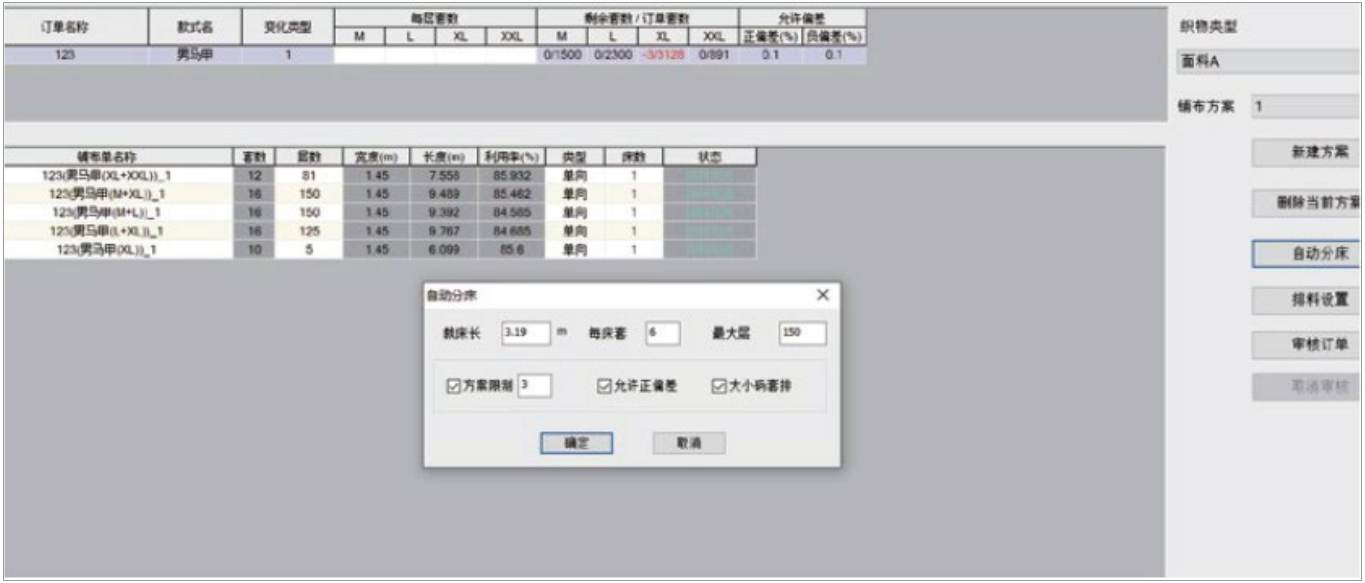Click layer count 125
1365x583 pixels.
pos(308,231)
